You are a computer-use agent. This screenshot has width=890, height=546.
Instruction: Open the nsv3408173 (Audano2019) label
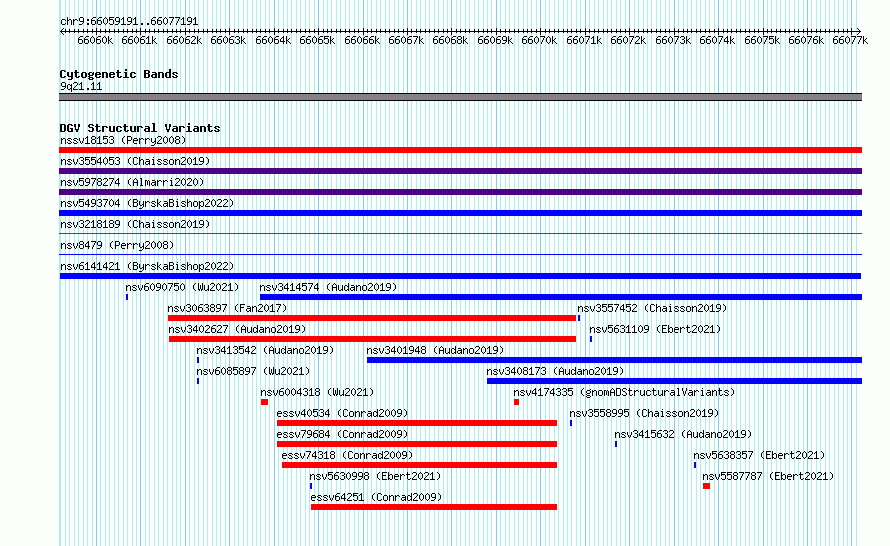tap(555, 371)
